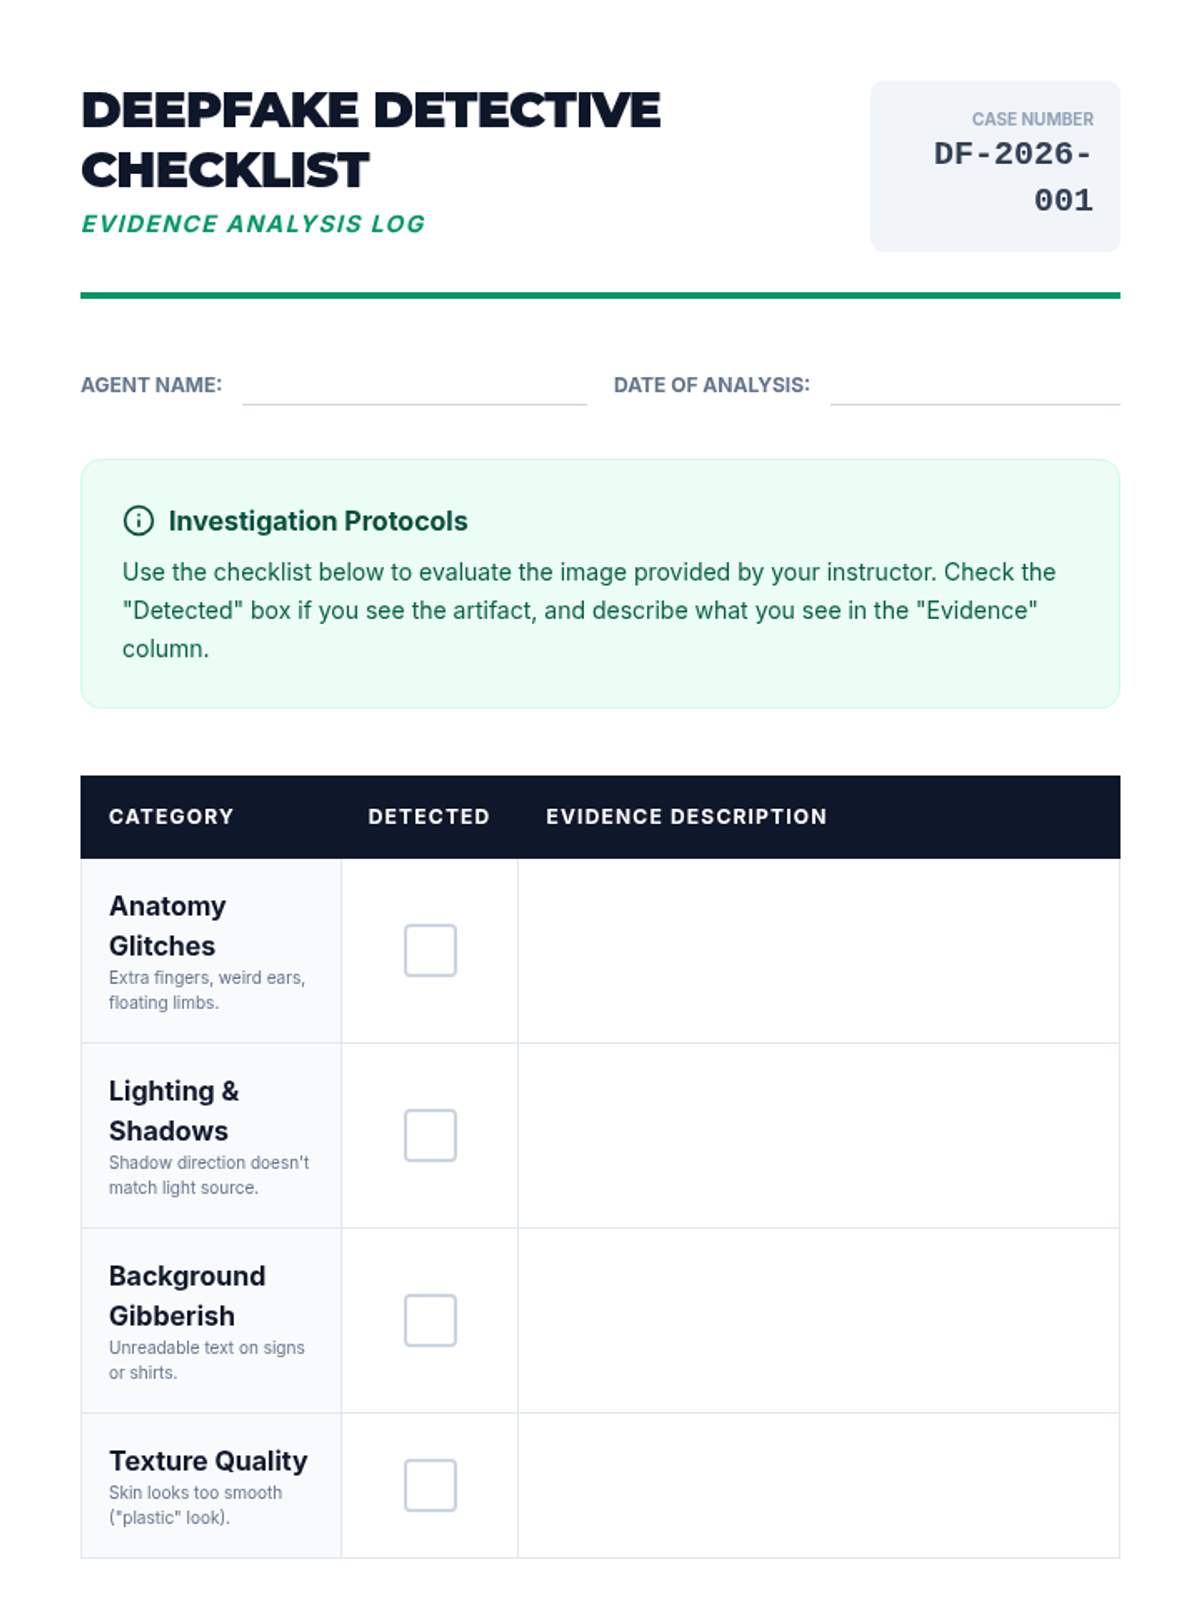Select the Evidence Description column header
Screen dimensions: 1200x1600
point(686,817)
